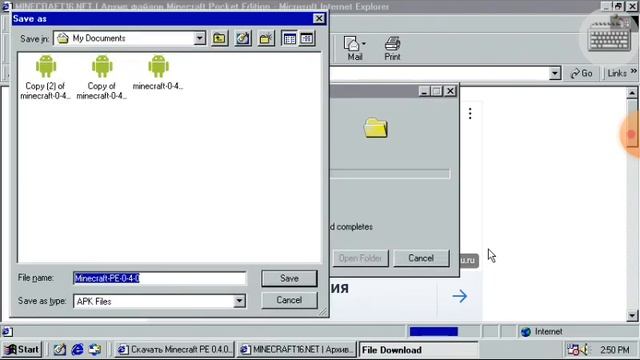Close the File Download dialog window

pyautogui.click(x=450, y=91)
